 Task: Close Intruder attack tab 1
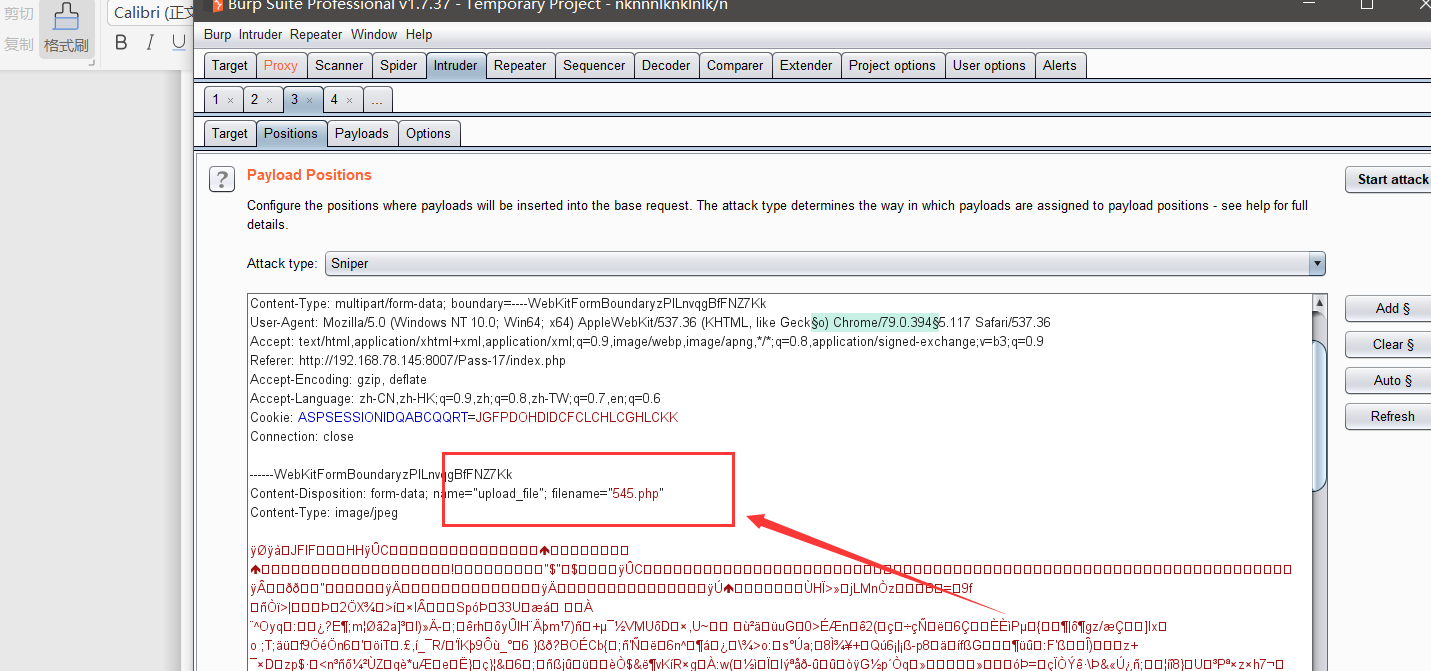coord(230,100)
